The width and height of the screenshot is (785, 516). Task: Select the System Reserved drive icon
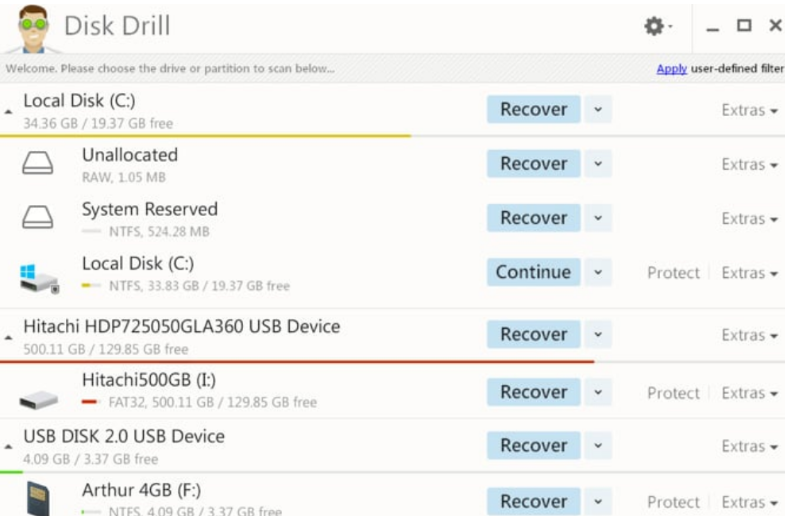click(x=38, y=219)
